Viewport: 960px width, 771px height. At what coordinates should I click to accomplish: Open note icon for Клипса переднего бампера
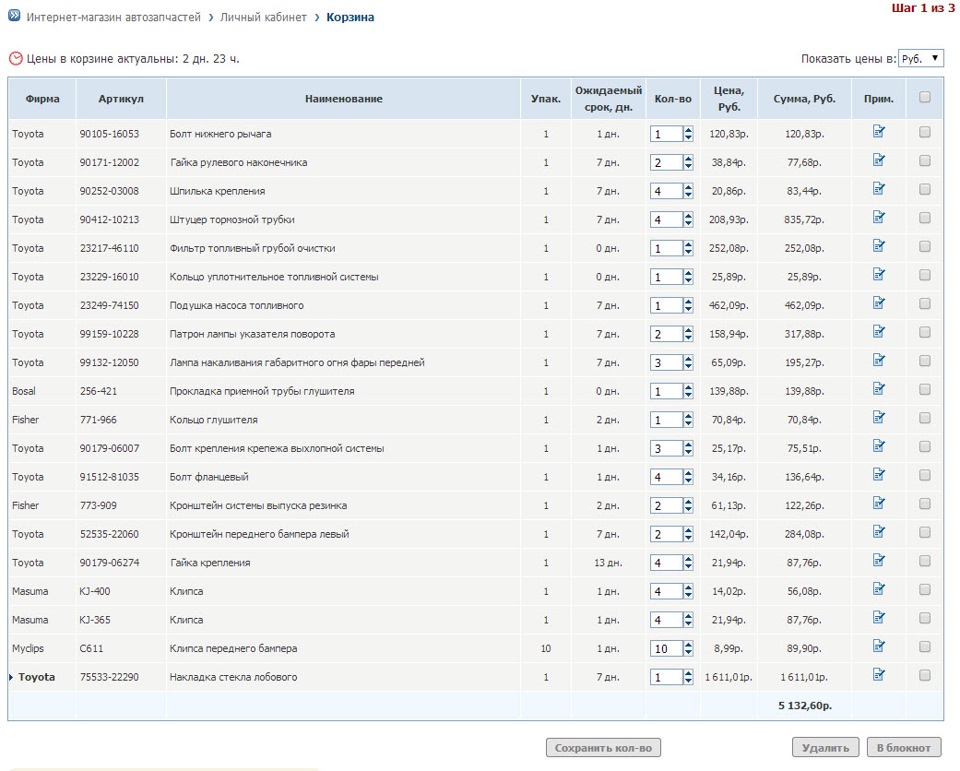[879, 646]
